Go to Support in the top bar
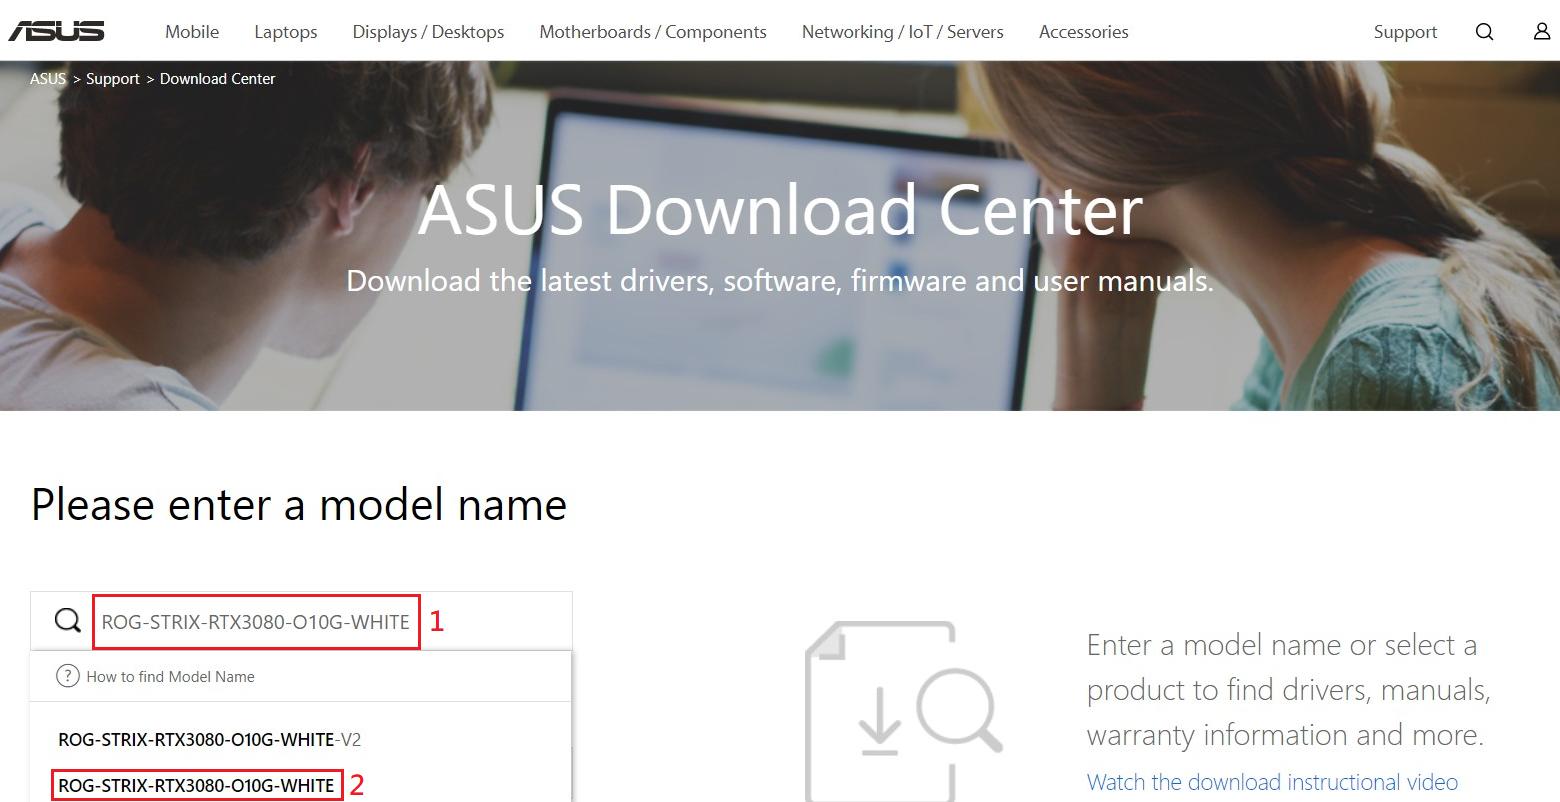This screenshot has width=1560, height=802. (1405, 32)
